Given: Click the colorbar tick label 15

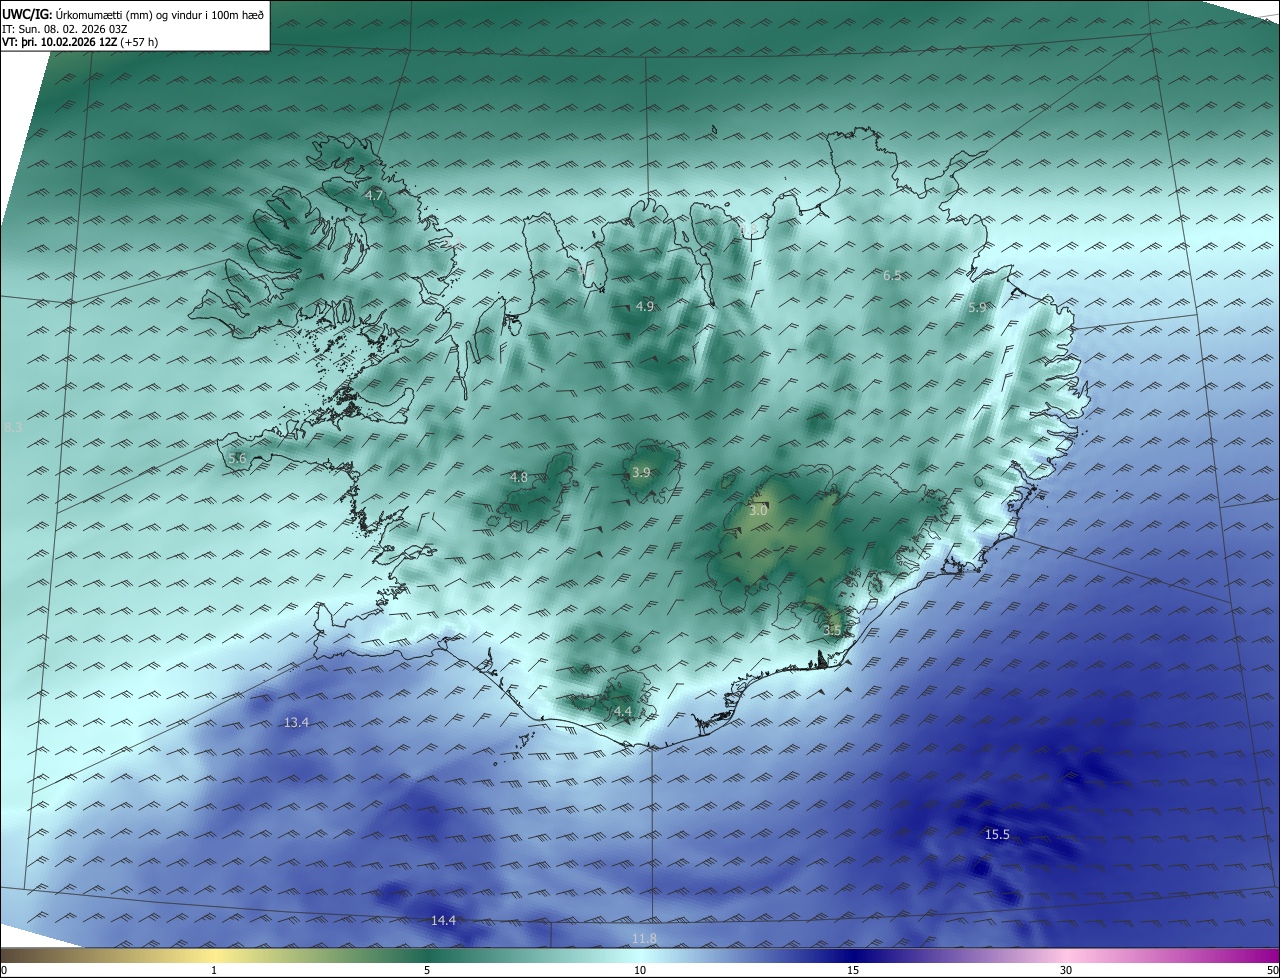Looking at the screenshot, I should pyautogui.click(x=853, y=970).
